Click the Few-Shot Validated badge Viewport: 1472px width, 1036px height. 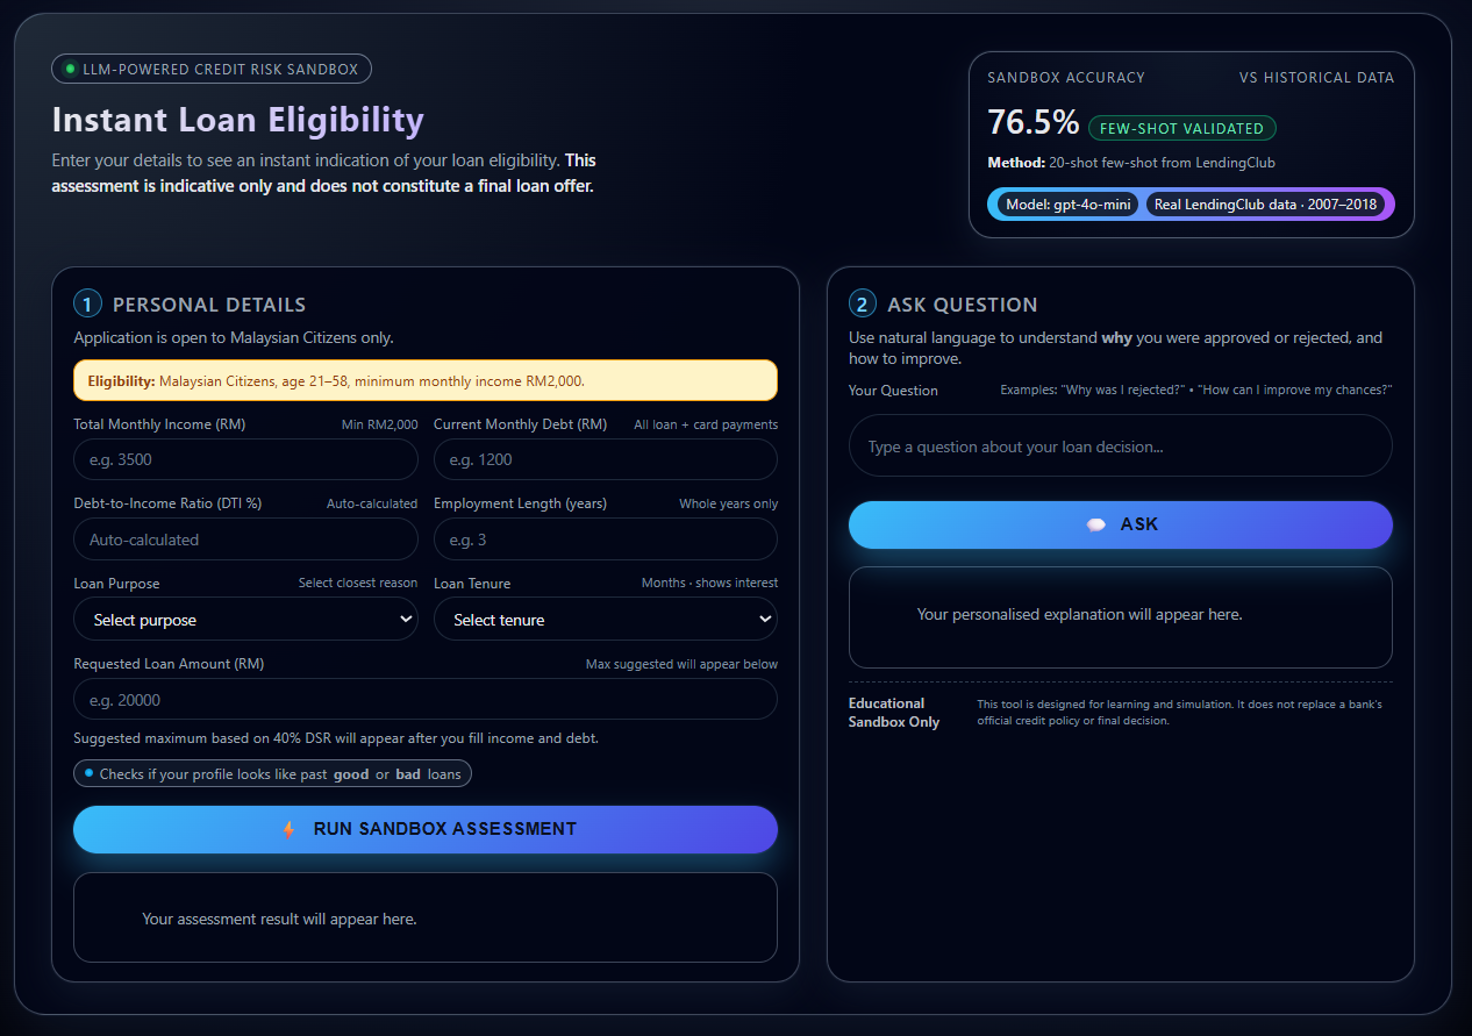1181,128
